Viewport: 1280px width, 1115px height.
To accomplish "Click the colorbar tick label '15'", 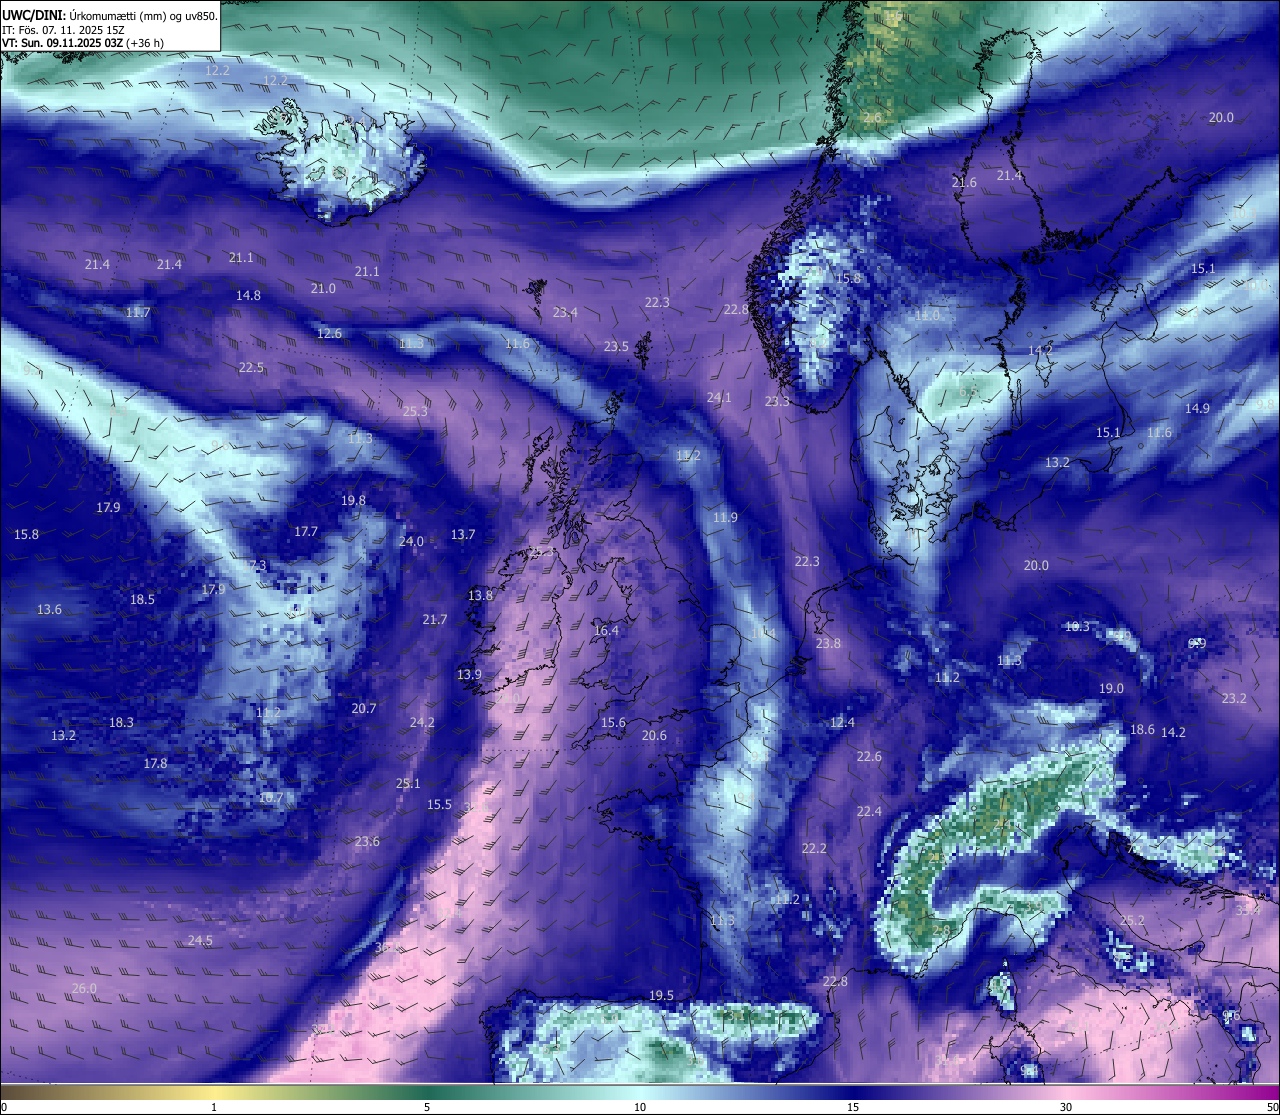I will [853, 1107].
